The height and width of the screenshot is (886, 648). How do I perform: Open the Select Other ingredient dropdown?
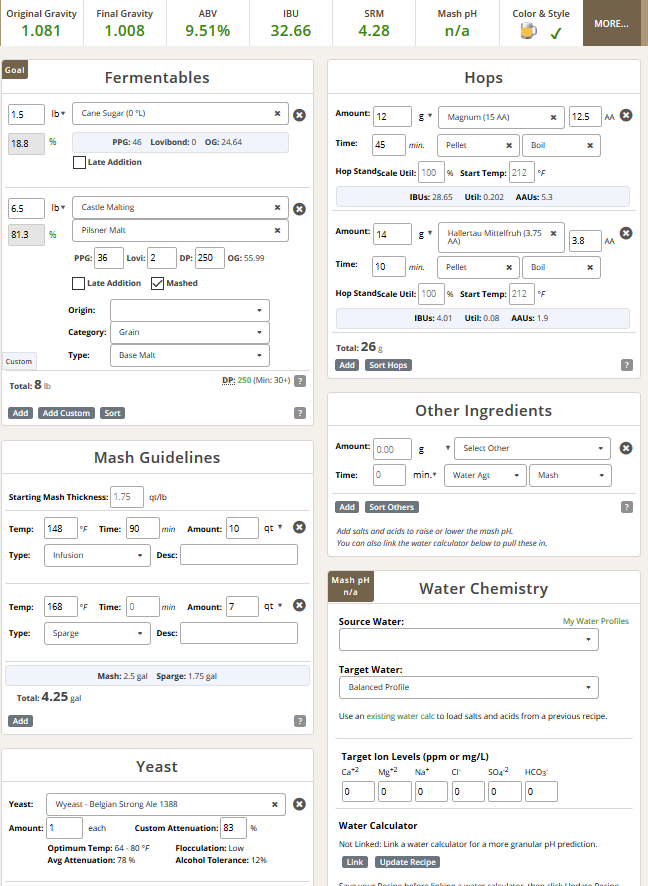pyautogui.click(x=532, y=448)
